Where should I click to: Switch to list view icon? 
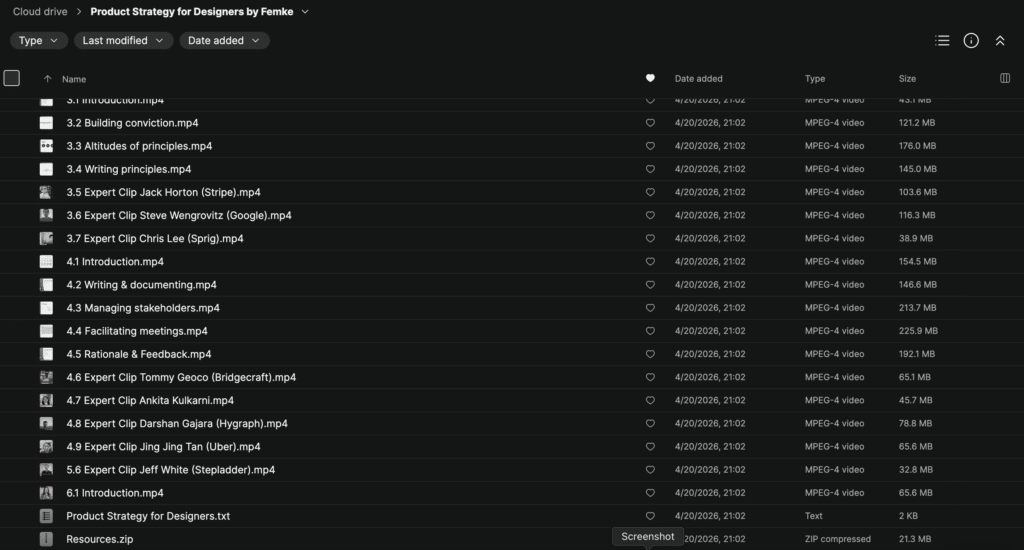point(942,41)
